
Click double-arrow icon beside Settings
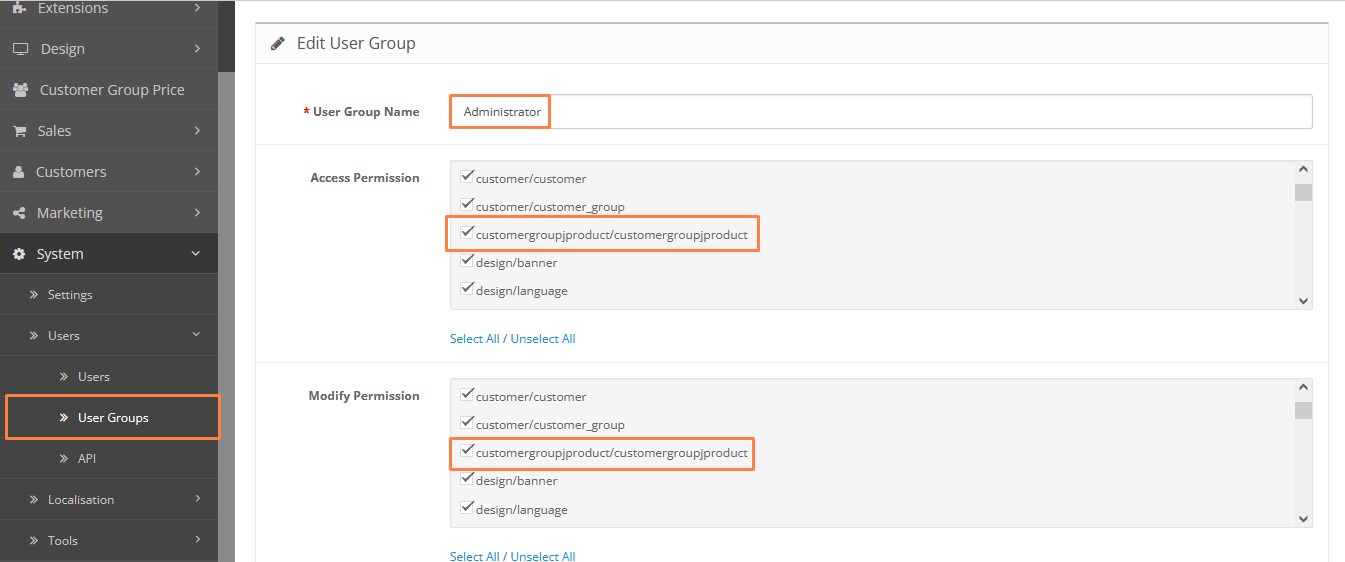34,295
